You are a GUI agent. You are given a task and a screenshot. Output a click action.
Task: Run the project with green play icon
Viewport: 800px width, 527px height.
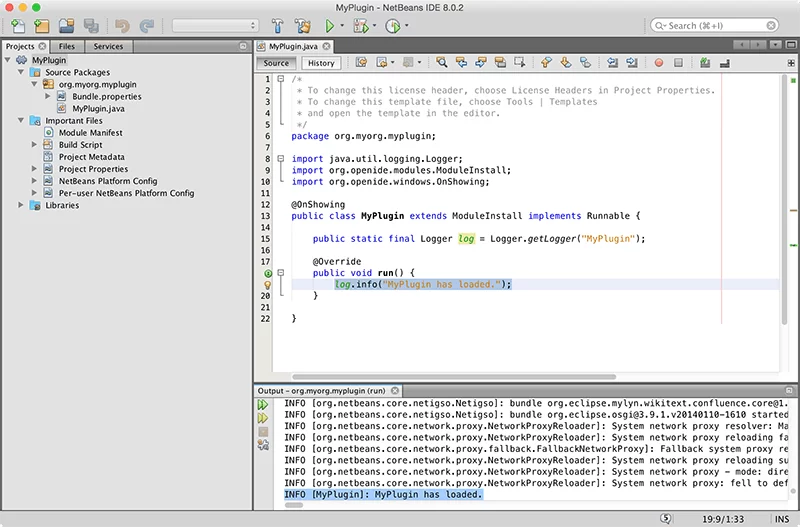coord(330,26)
